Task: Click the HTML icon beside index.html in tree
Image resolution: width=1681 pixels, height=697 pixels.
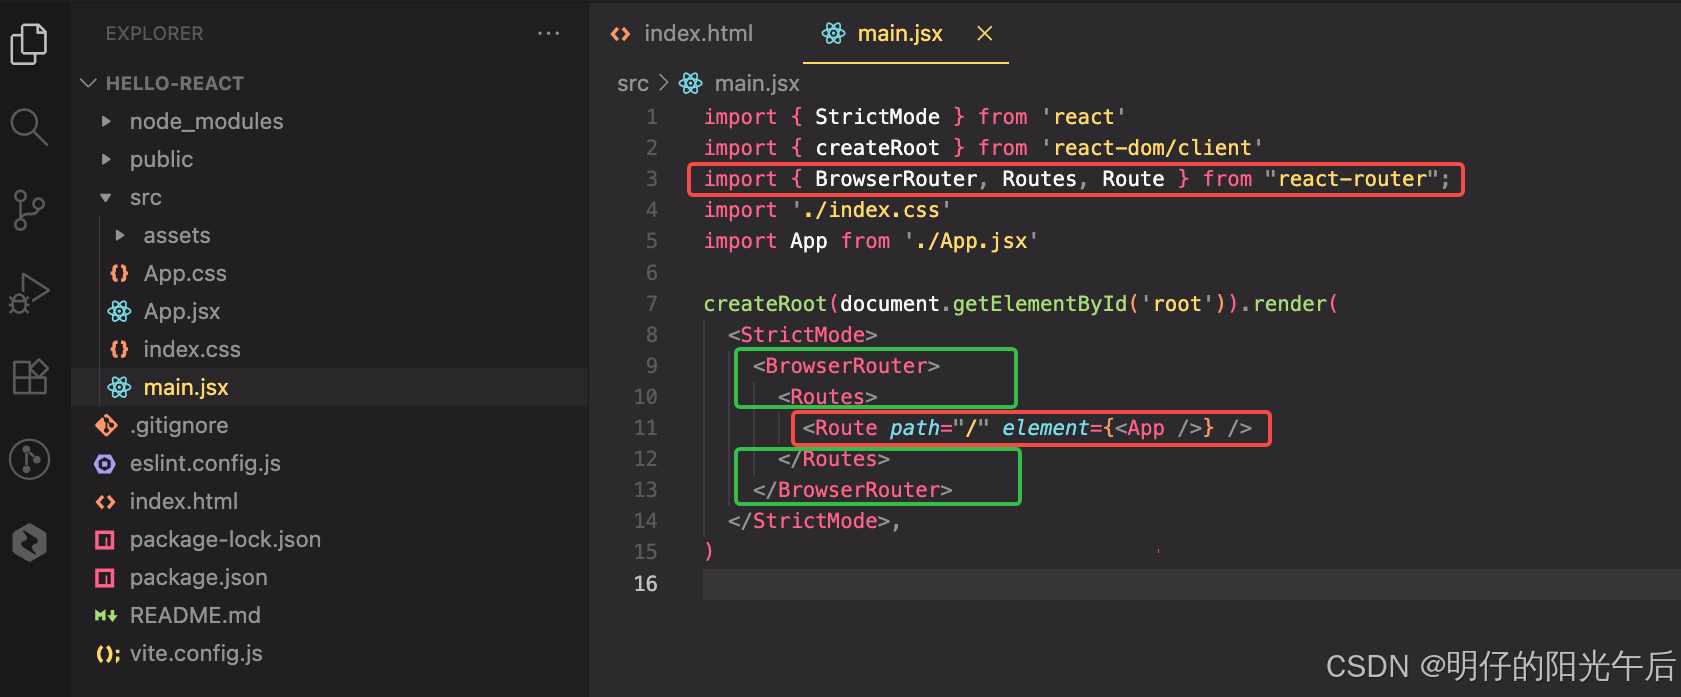Action: tap(105, 501)
